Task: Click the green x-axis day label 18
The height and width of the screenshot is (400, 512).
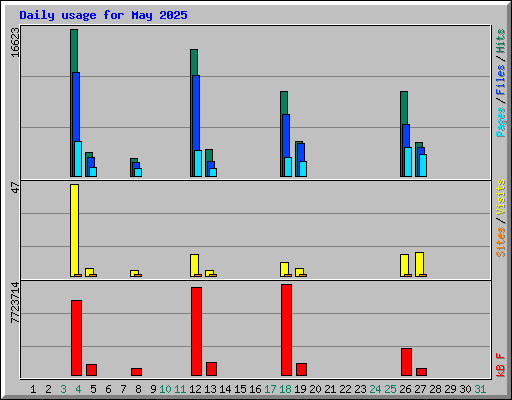Action: 285,389
